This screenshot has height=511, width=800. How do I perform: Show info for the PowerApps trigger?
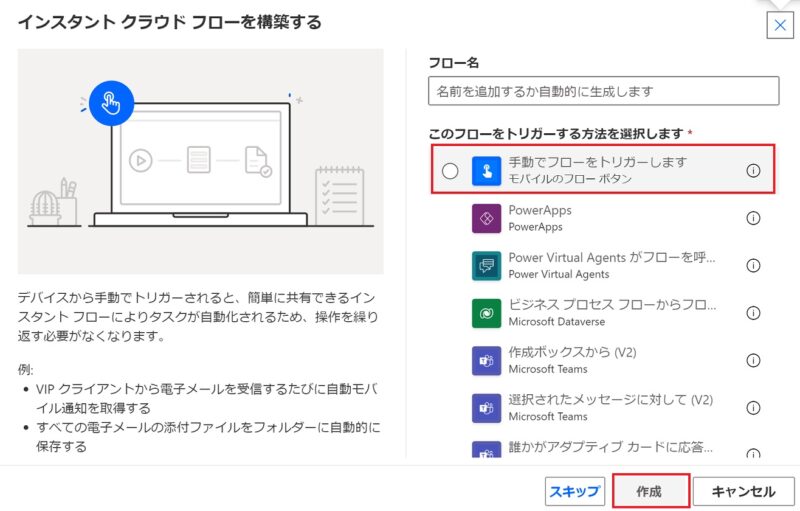[754, 218]
